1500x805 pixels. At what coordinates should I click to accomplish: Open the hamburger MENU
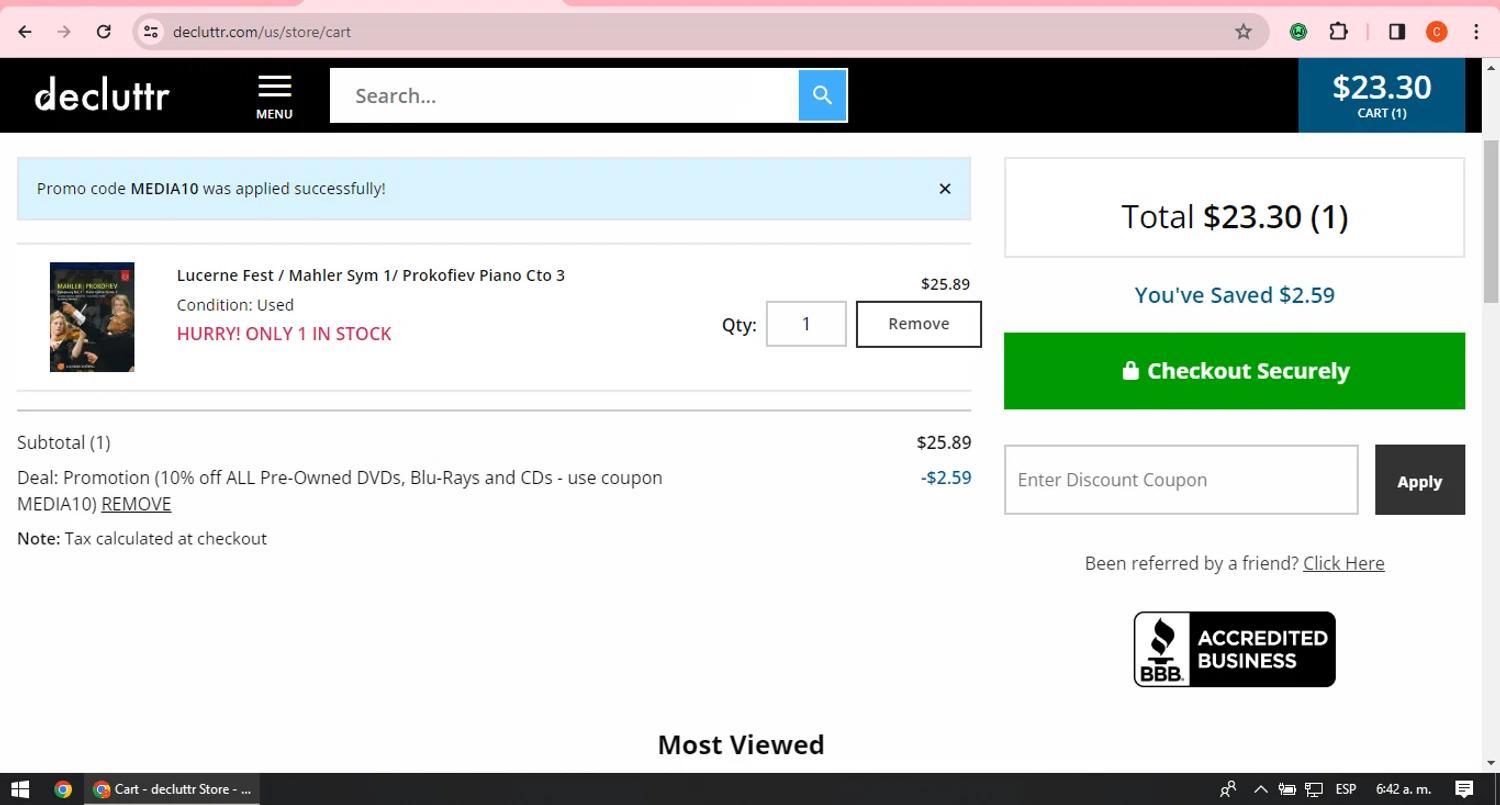coord(274,97)
